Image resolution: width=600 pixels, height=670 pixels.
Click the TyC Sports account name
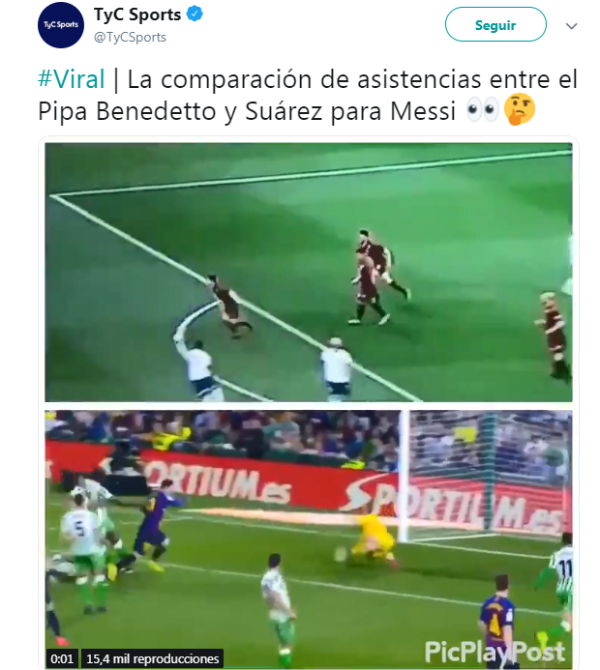137,15
